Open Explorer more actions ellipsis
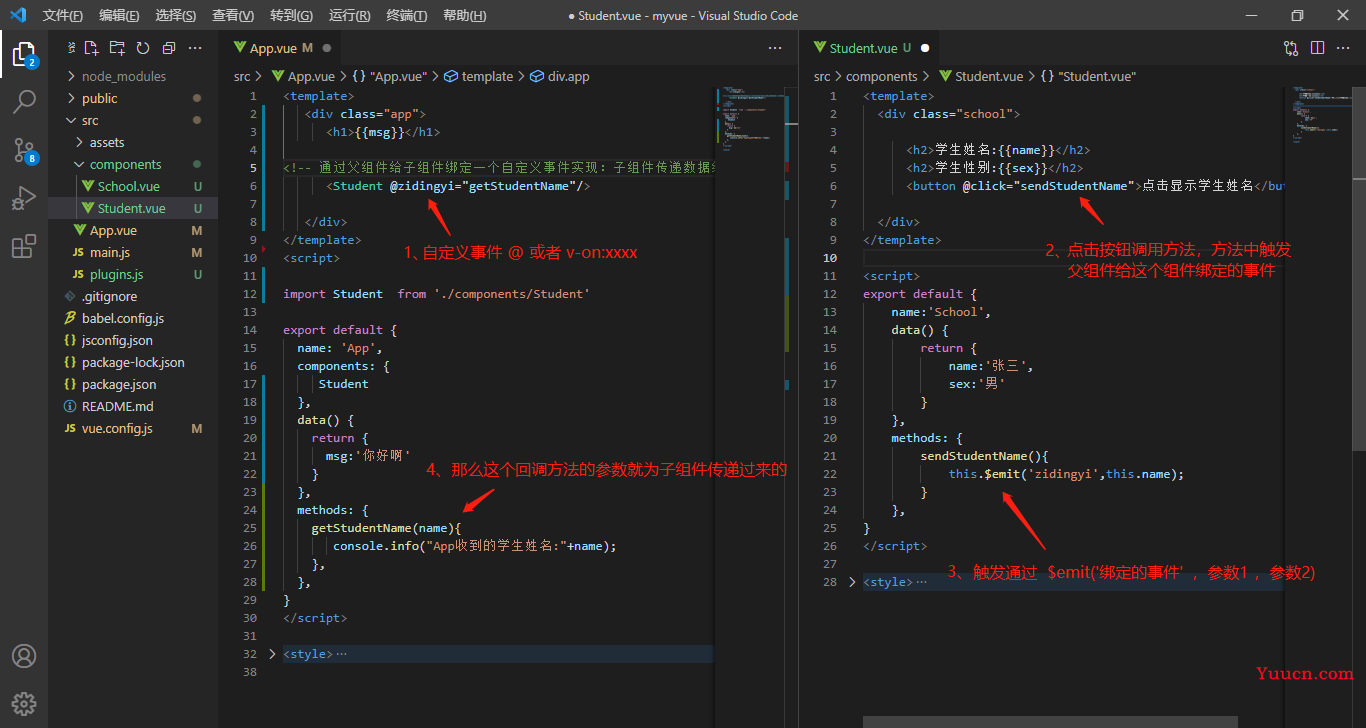 [195, 48]
